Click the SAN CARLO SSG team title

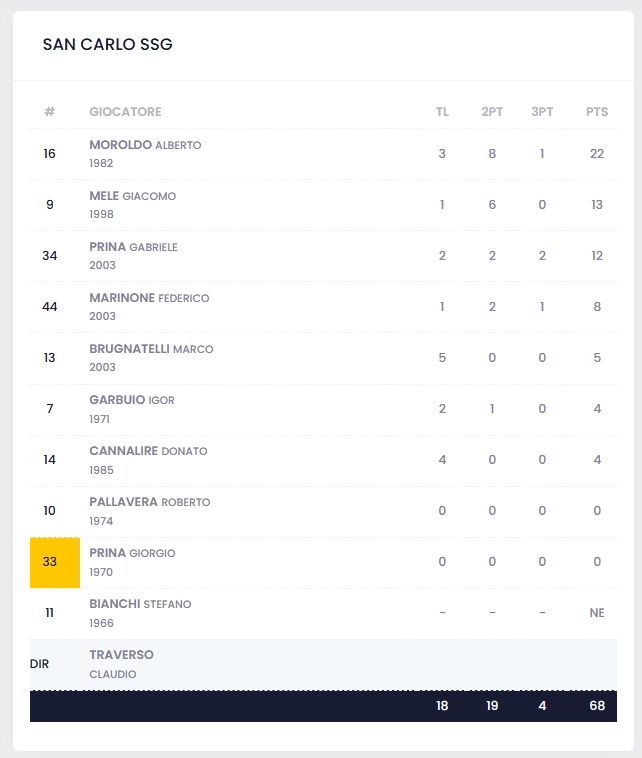[107, 46]
